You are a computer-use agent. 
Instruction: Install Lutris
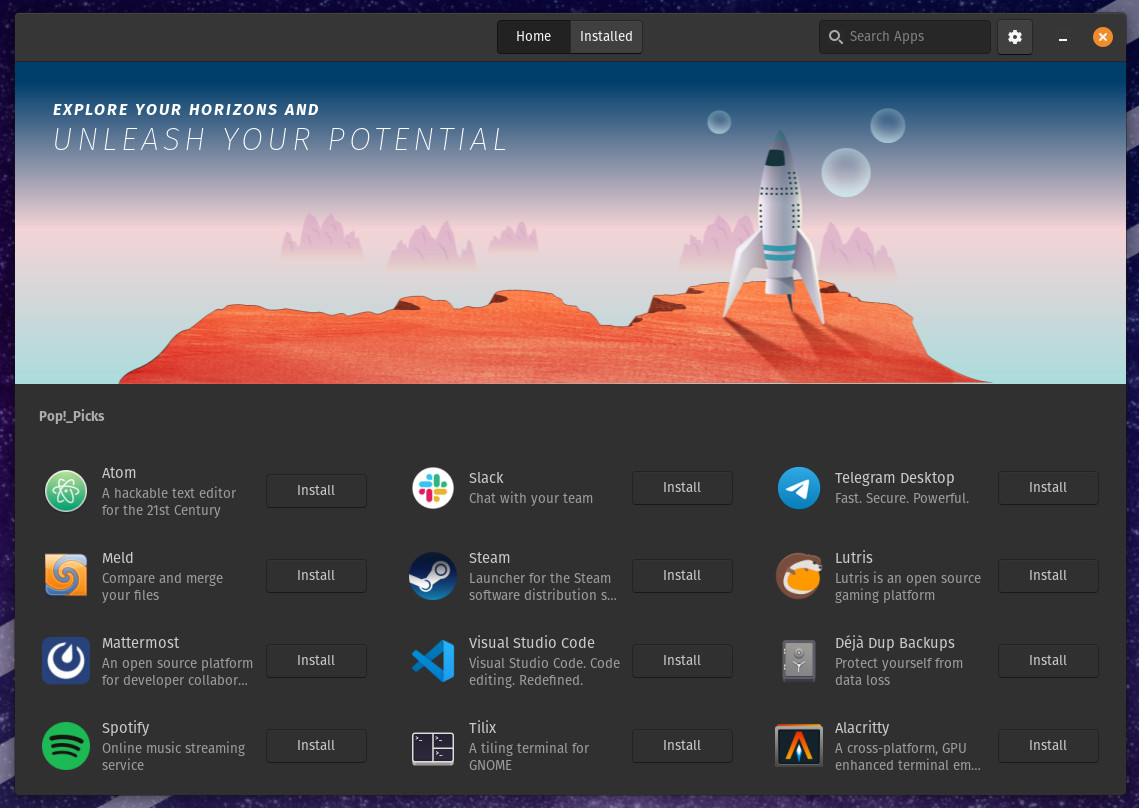point(1048,575)
